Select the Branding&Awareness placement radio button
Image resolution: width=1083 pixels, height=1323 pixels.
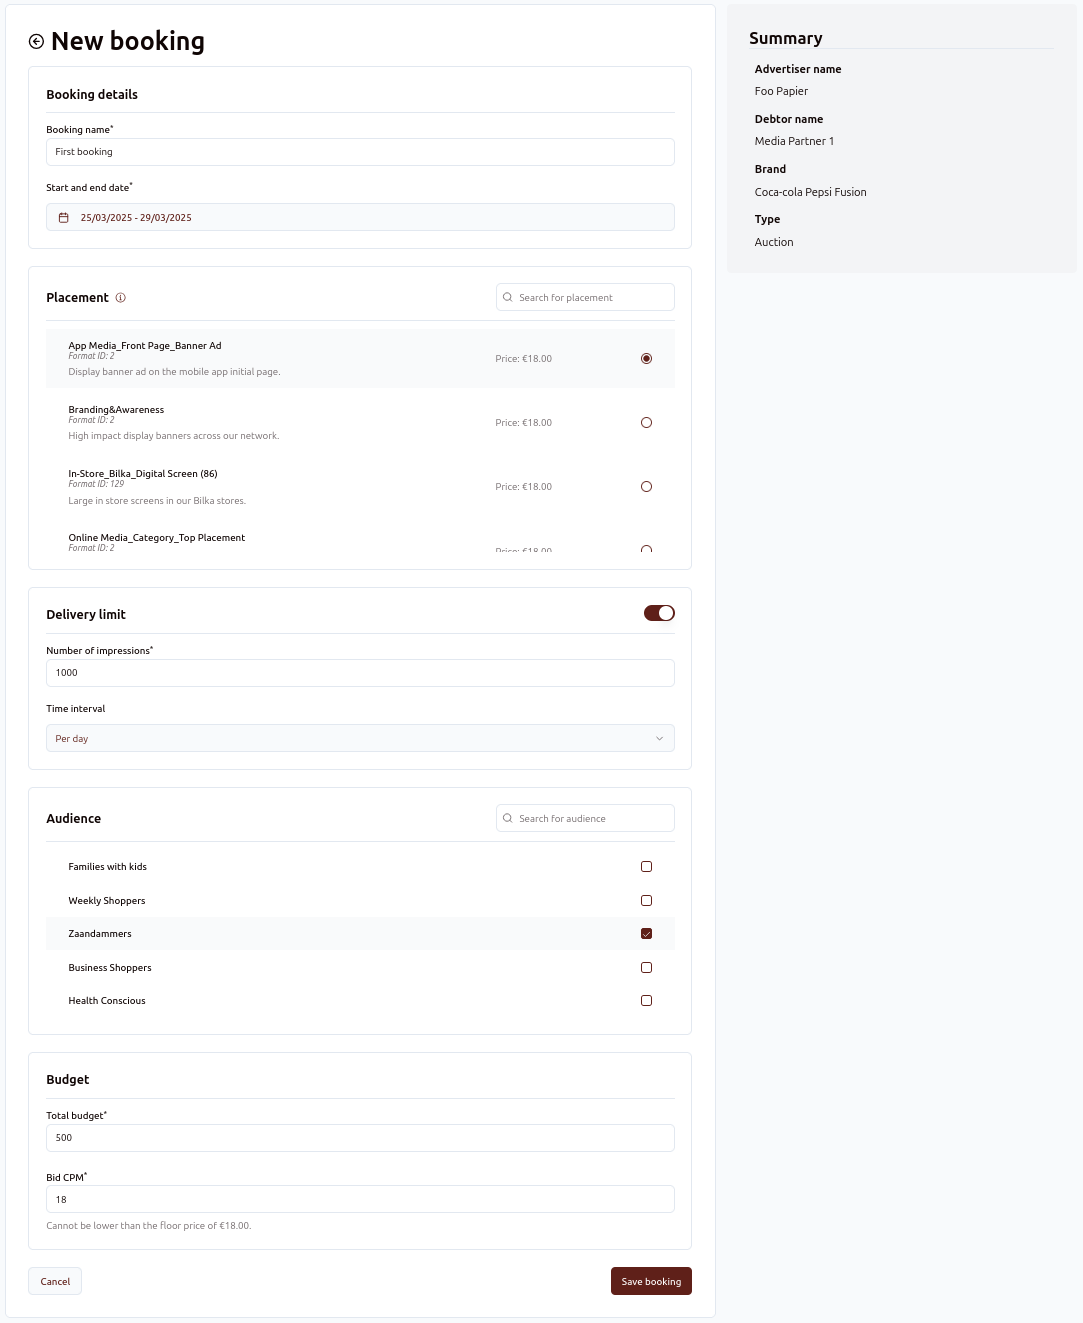(x=646, y=423)
